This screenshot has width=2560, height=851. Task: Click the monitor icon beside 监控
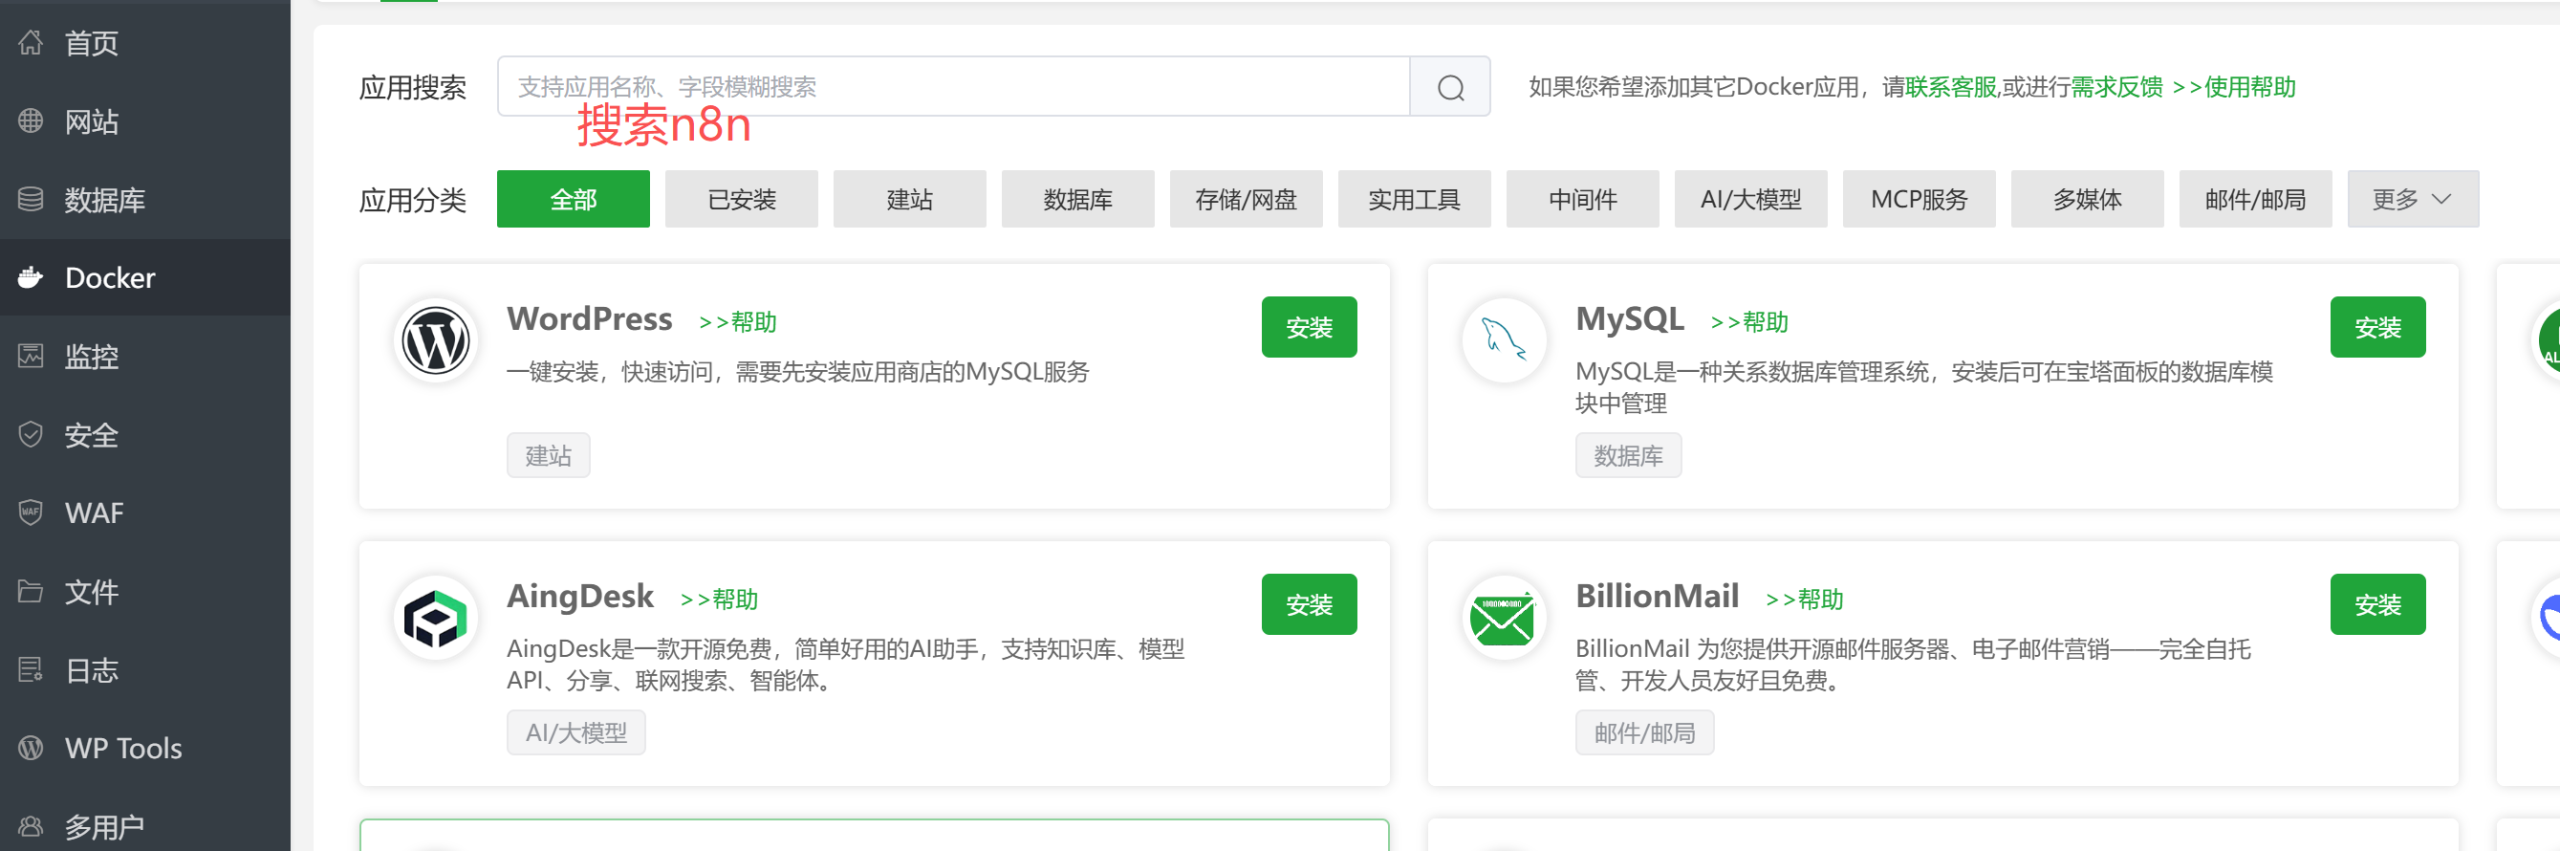pyautogui.click(x=31, y=355)
